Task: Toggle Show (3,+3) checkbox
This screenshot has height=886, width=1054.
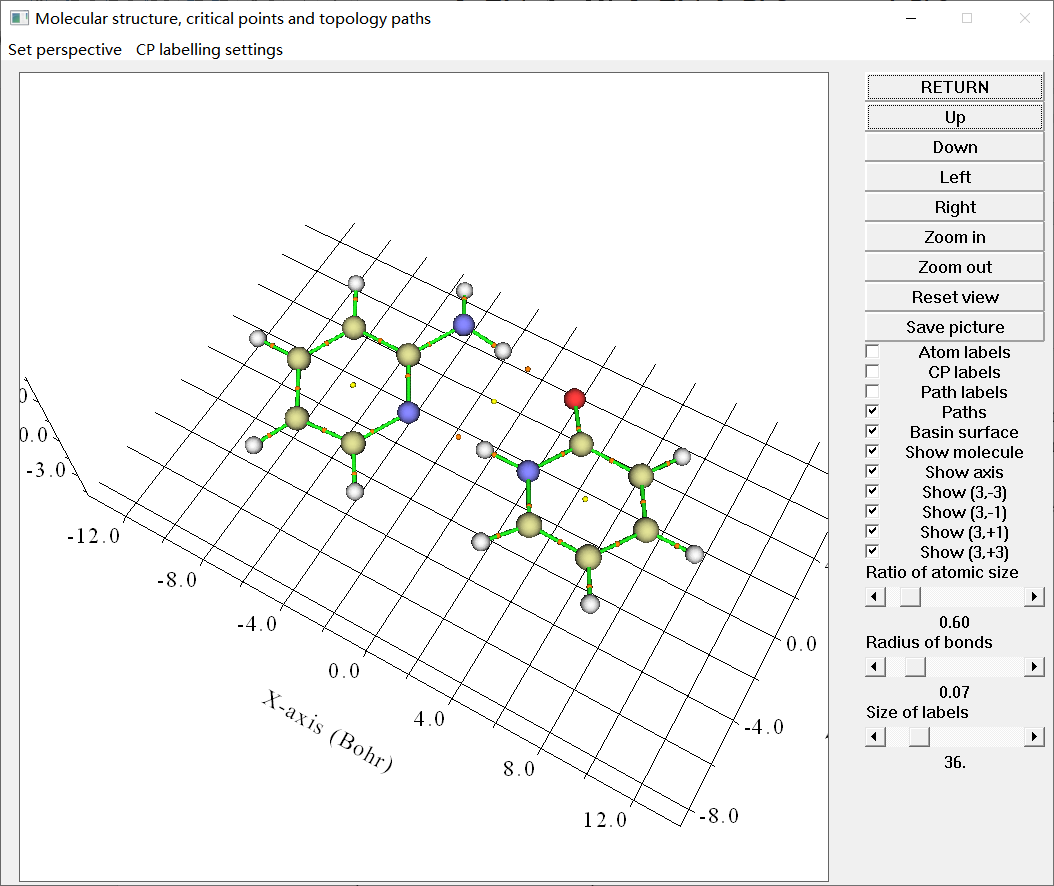Action: (873, 551)
